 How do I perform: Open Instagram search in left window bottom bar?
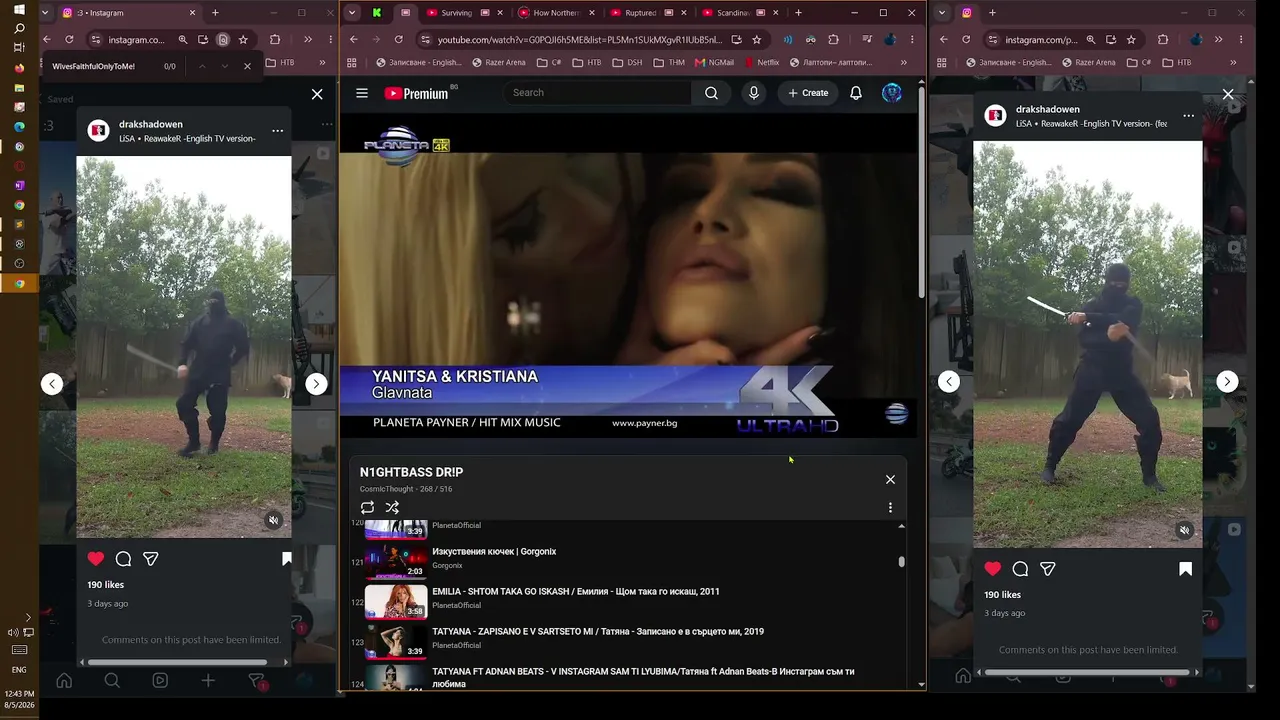point(112,681)
